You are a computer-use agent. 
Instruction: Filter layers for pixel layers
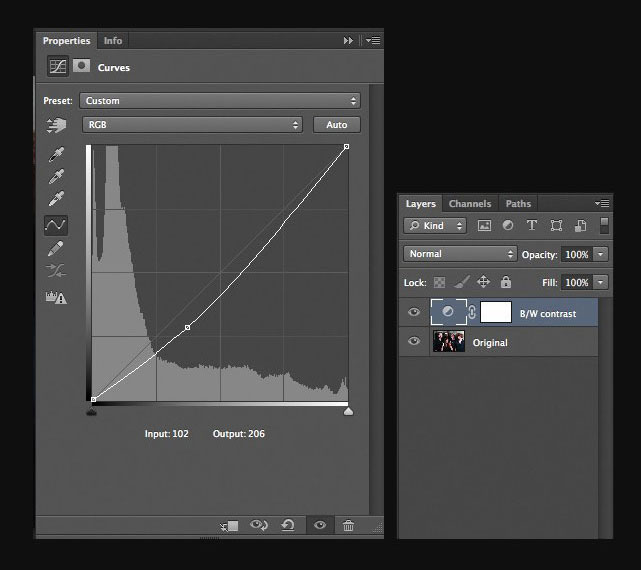pos(484,225)
